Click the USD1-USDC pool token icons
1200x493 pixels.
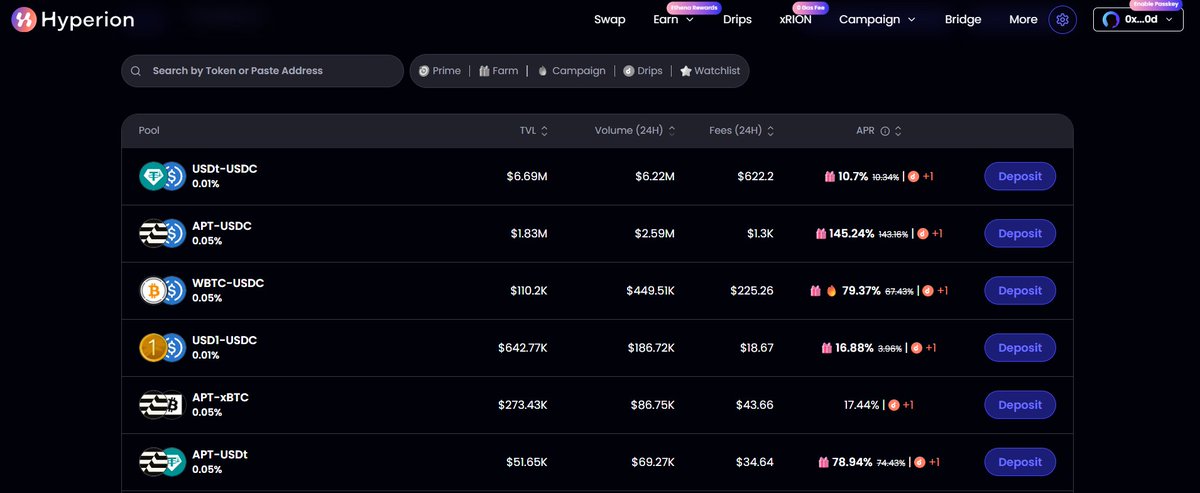tap(162, 347)
